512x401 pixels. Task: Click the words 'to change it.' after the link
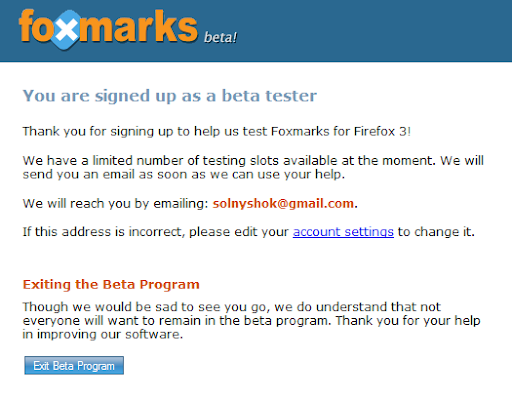436,232
